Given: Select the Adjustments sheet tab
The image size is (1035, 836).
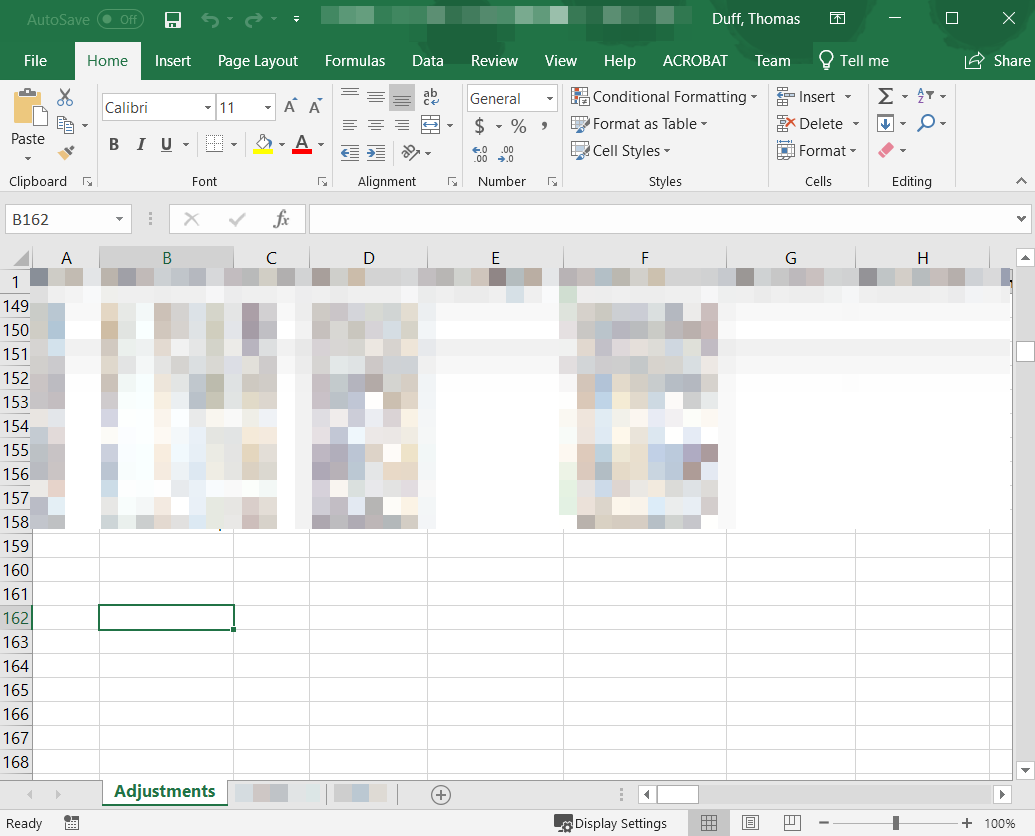Looking at the screenshot, I should click(164, 791).
